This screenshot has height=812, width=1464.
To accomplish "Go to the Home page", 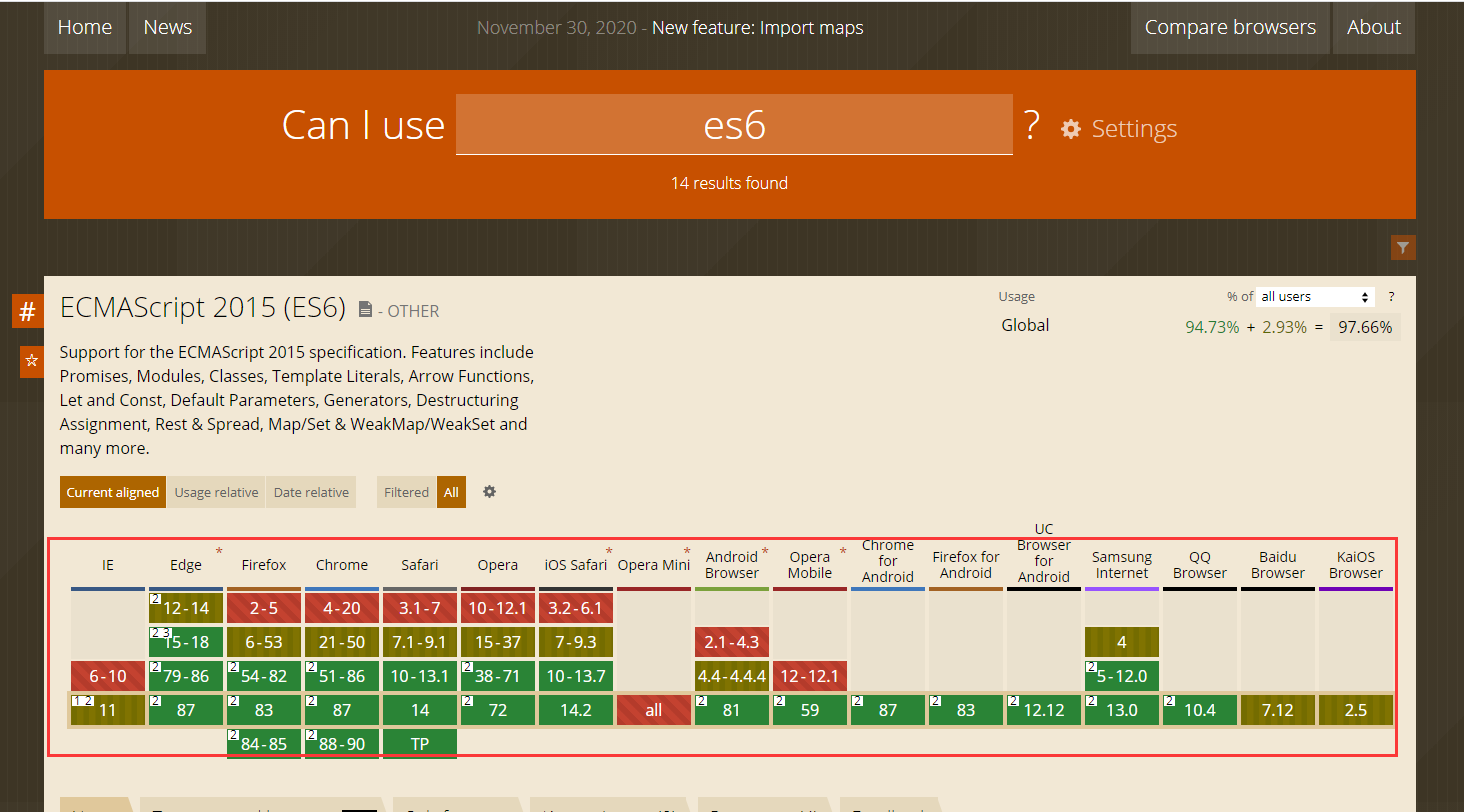I will point(85,27).
